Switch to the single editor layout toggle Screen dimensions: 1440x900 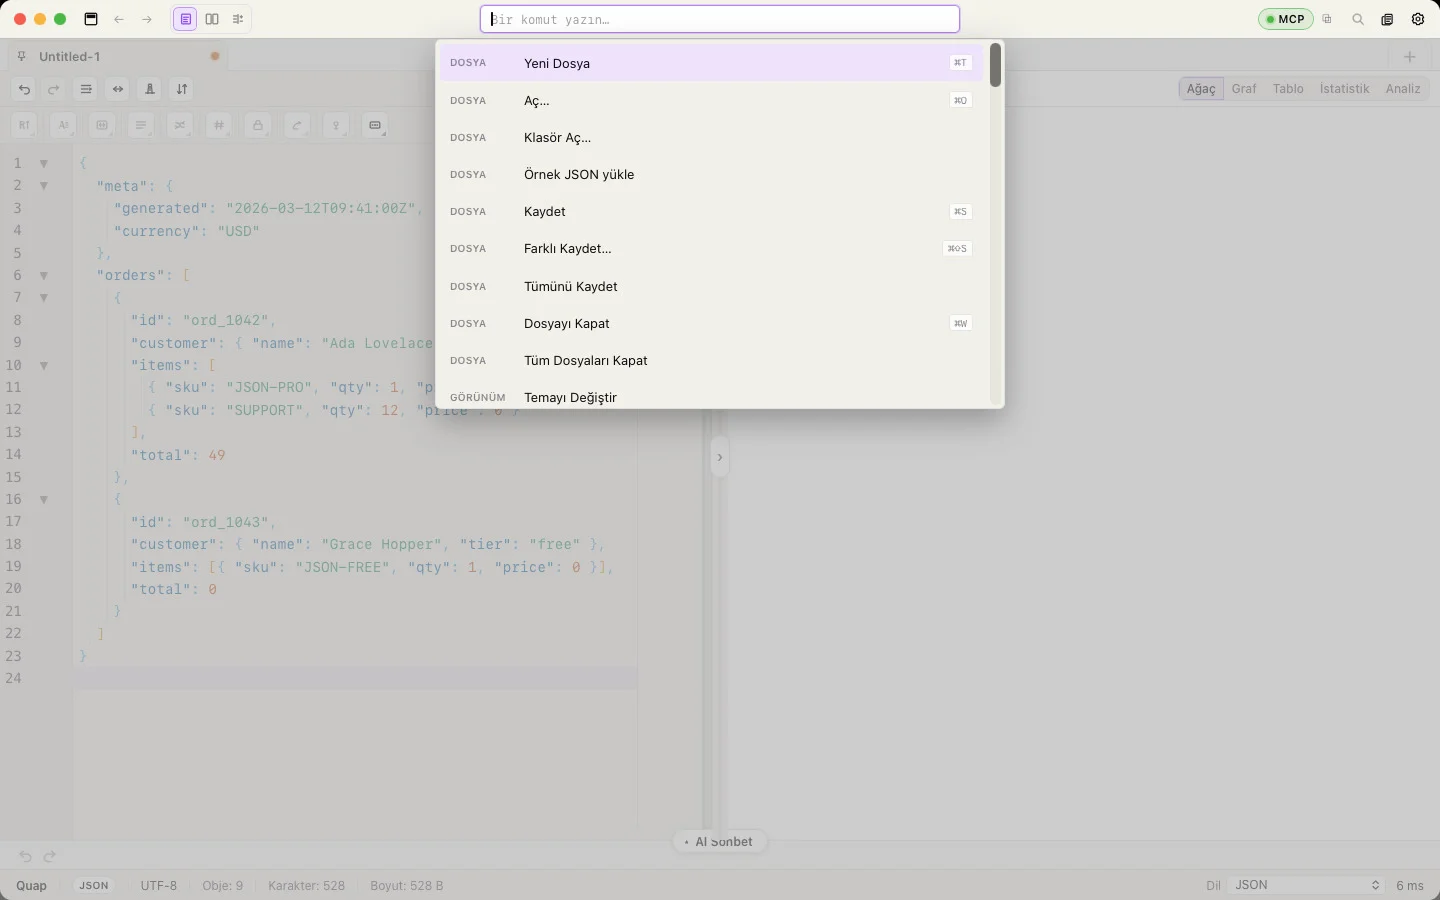[185, 19]
